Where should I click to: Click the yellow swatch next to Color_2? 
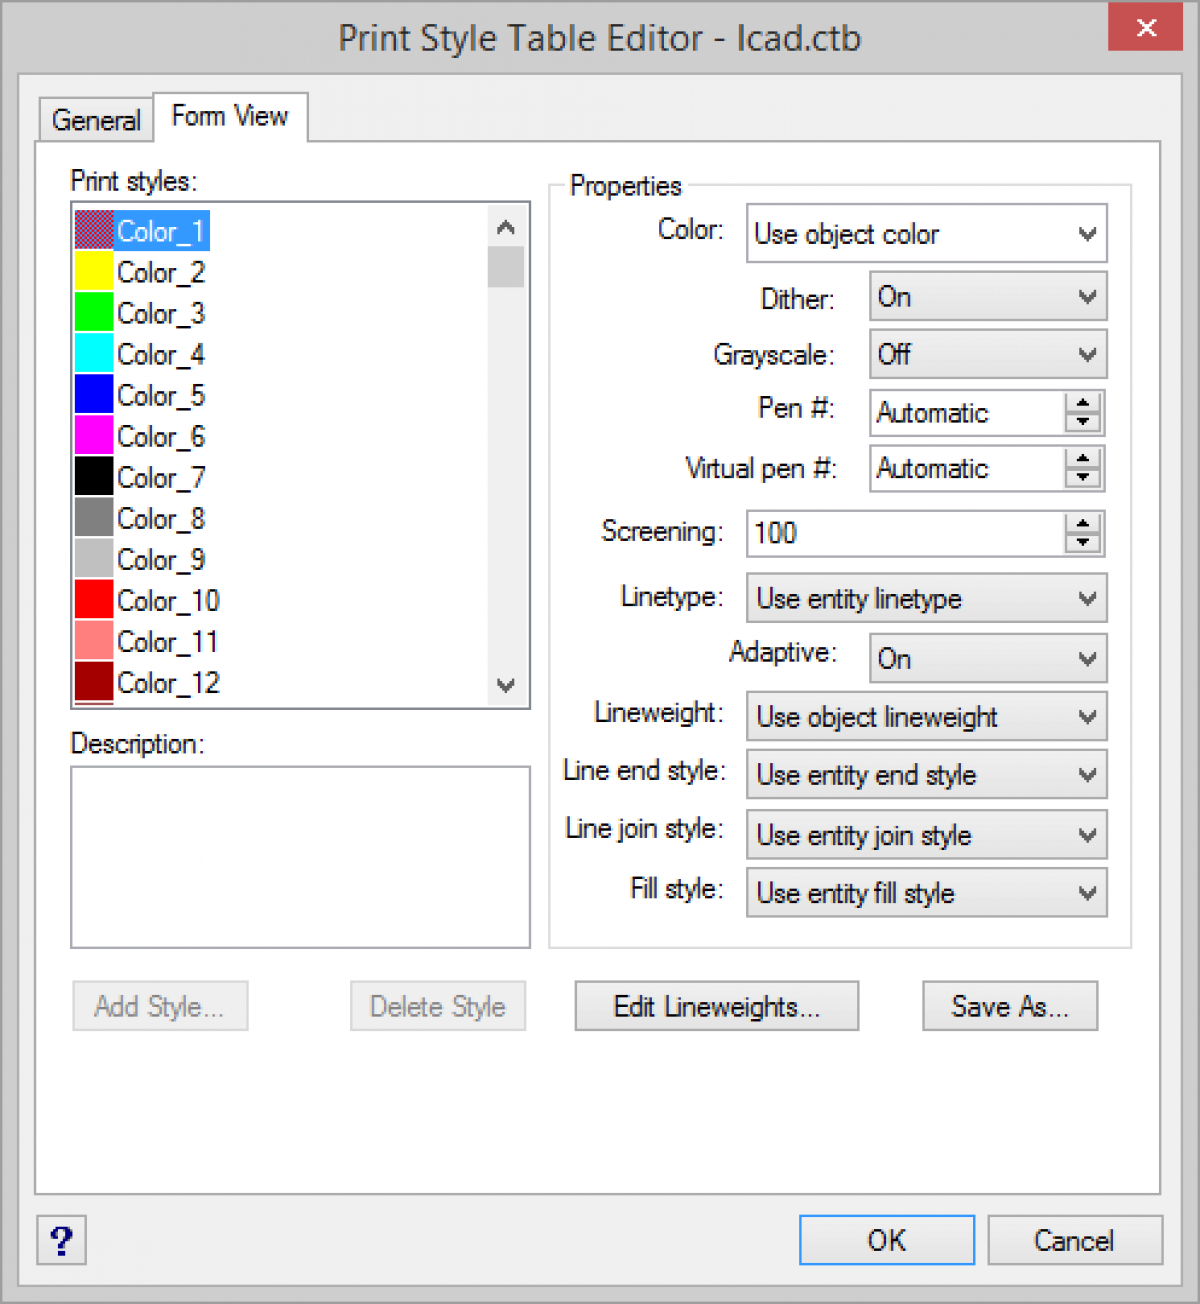click(x=92, y=271)
